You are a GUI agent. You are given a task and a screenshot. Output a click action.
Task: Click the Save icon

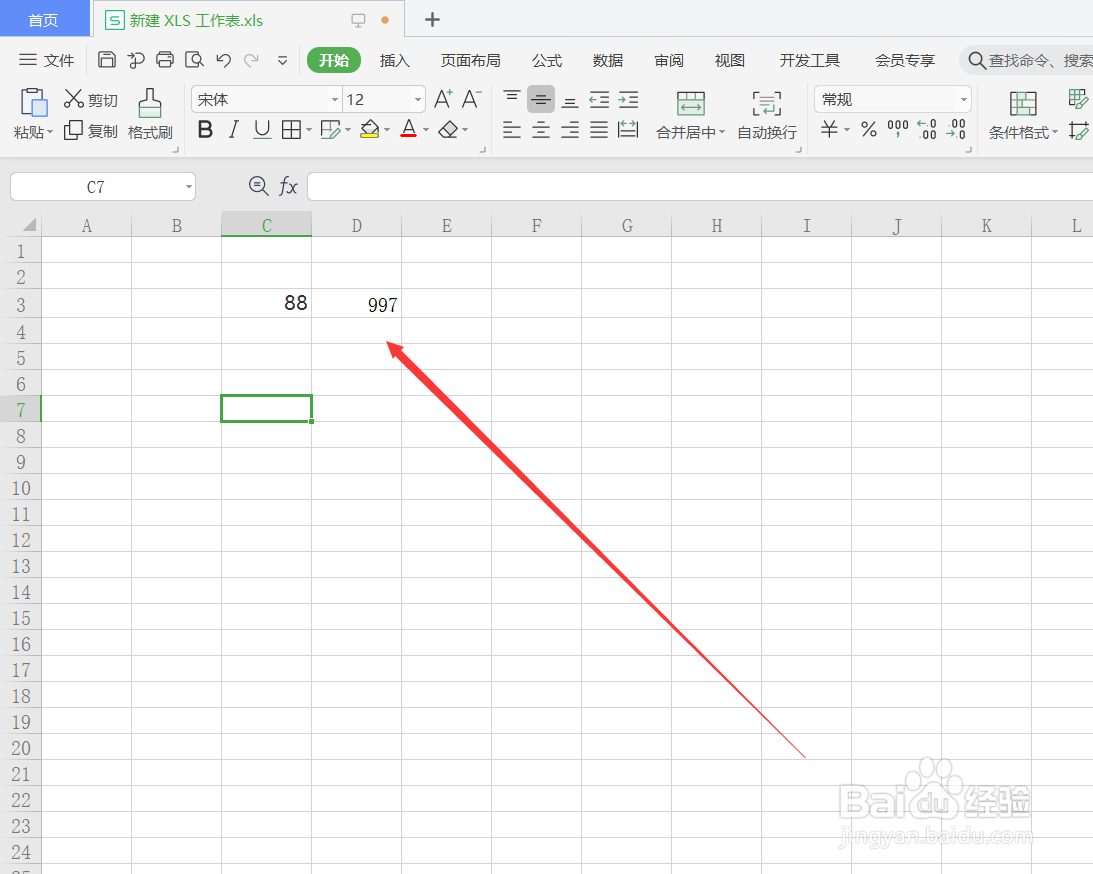tap(107, 60)
